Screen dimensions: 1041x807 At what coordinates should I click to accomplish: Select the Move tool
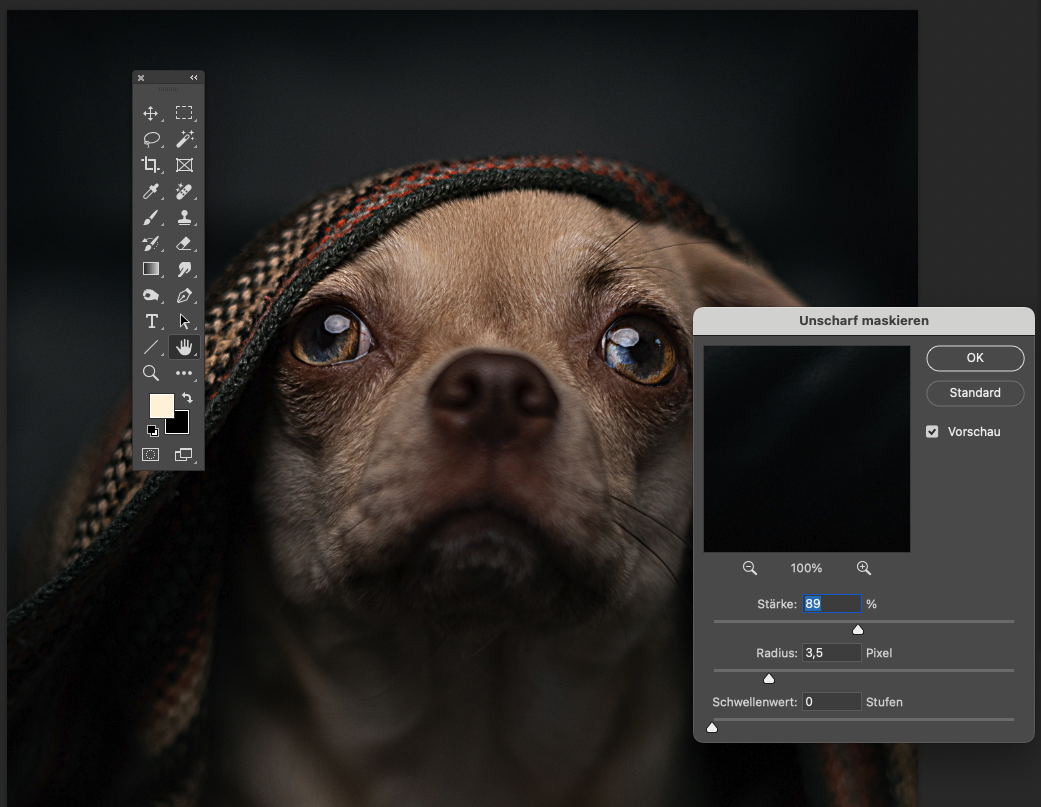tap(151, 114)
